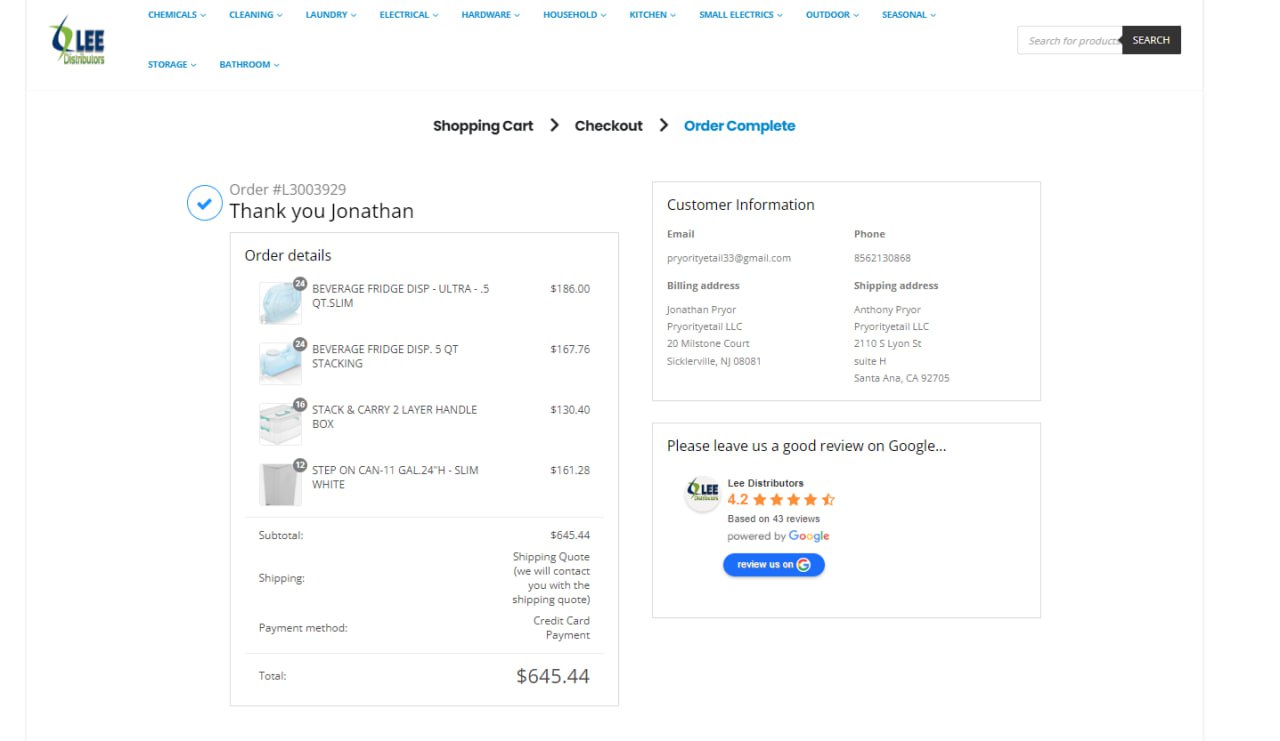
Task: Go back to the Shopping Cart step
Action: [483, 126]
